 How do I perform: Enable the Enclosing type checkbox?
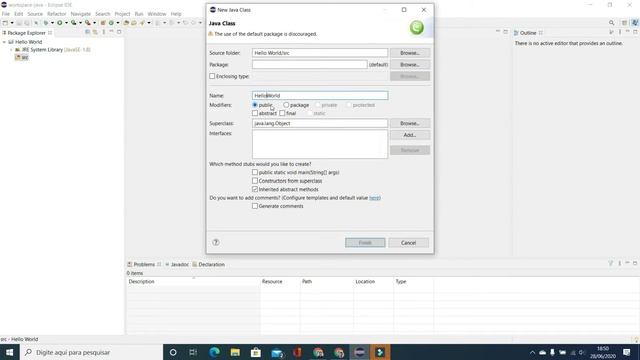[212, 76]
